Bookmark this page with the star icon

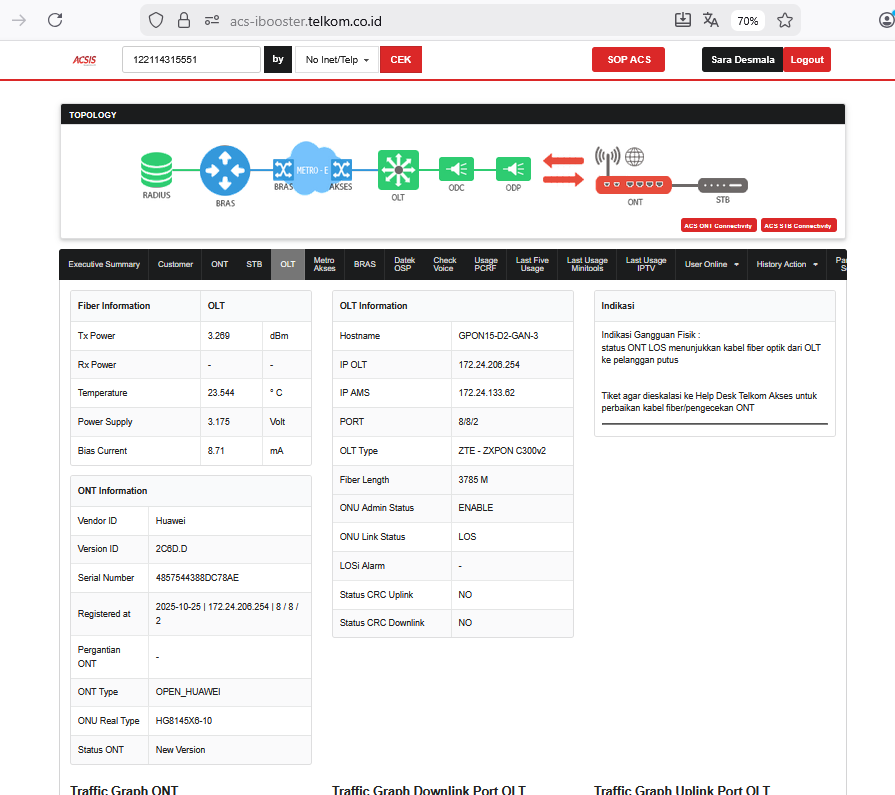[785, 21]
